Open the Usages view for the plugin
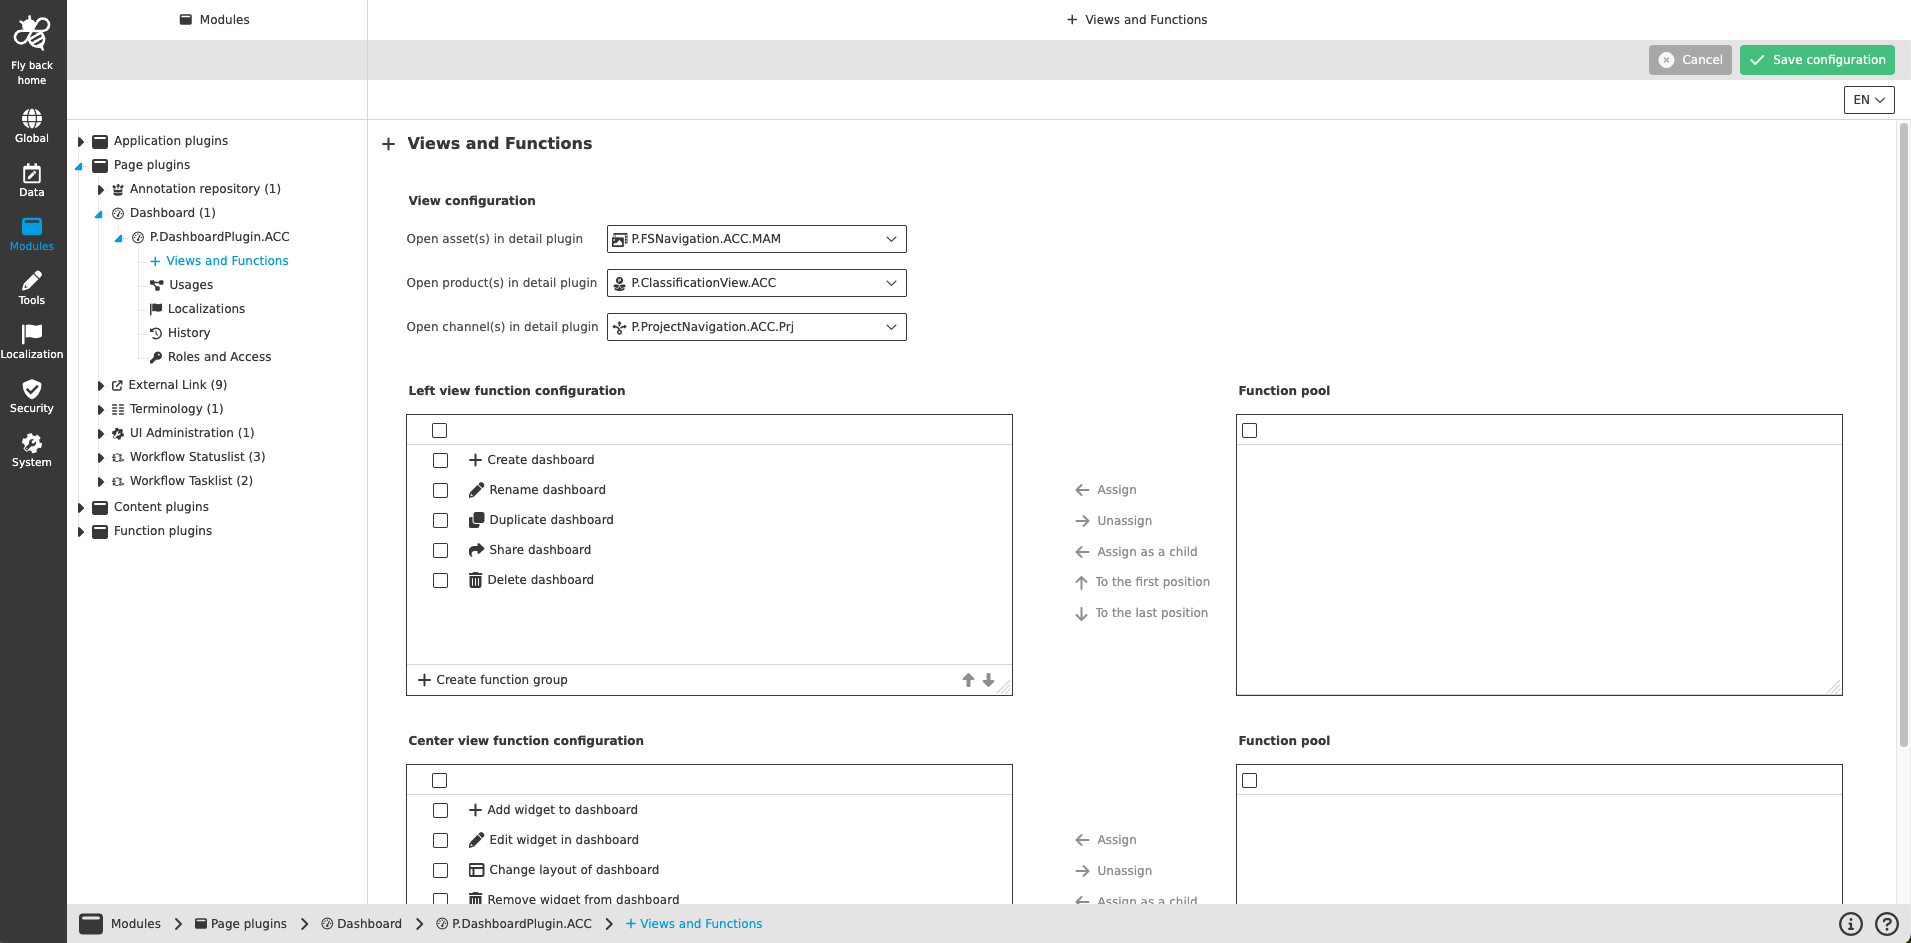This screenshot has width=1911, height=943. pyautogui.click(x=189, y=284)
